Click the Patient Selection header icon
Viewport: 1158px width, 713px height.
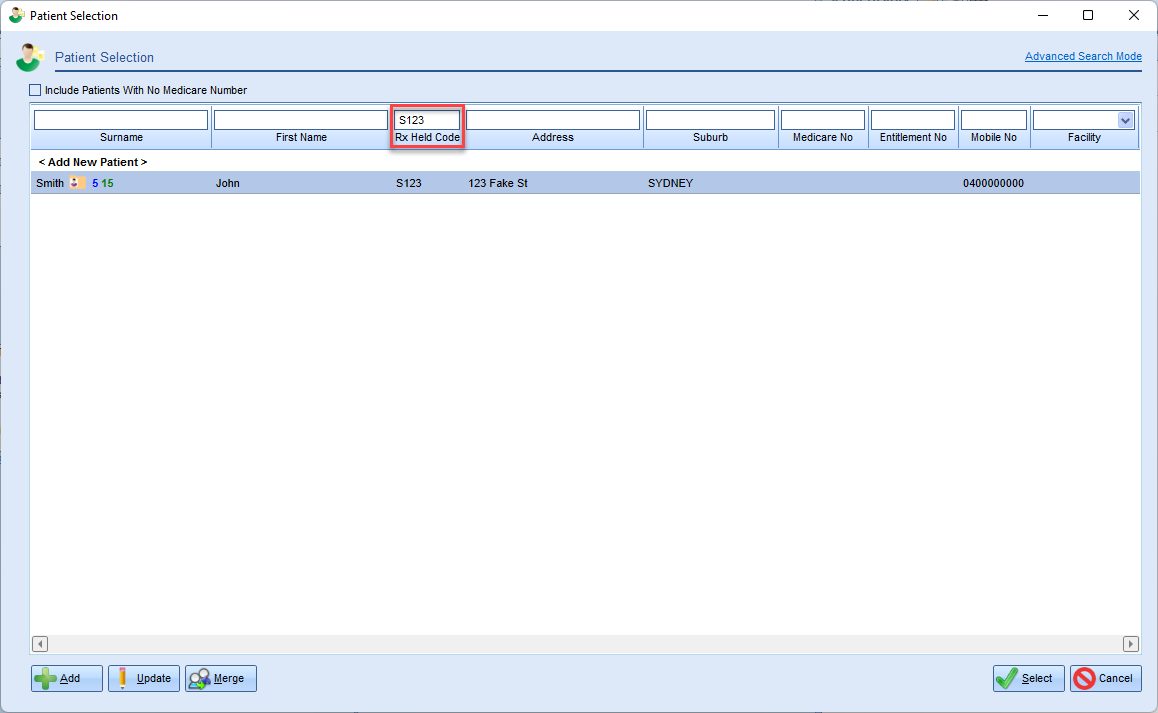pyautogui.click(x=29, y=58)
